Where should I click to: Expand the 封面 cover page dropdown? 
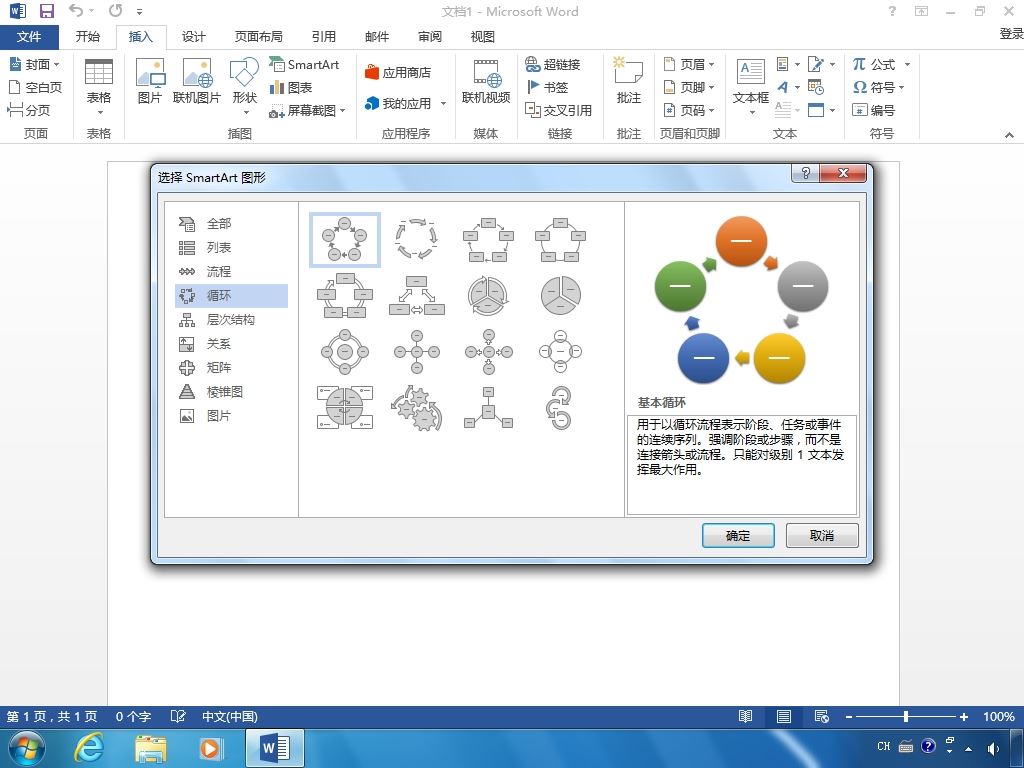pos(56,64)
